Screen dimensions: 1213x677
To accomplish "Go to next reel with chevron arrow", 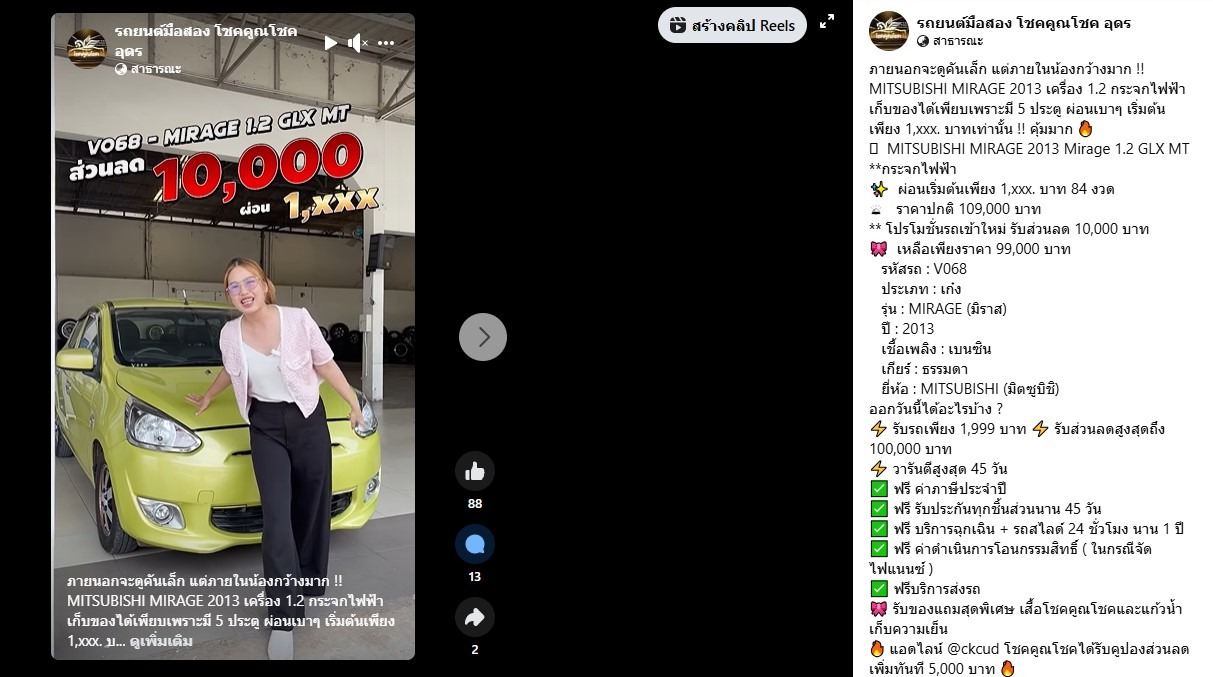I will point(483,337).
